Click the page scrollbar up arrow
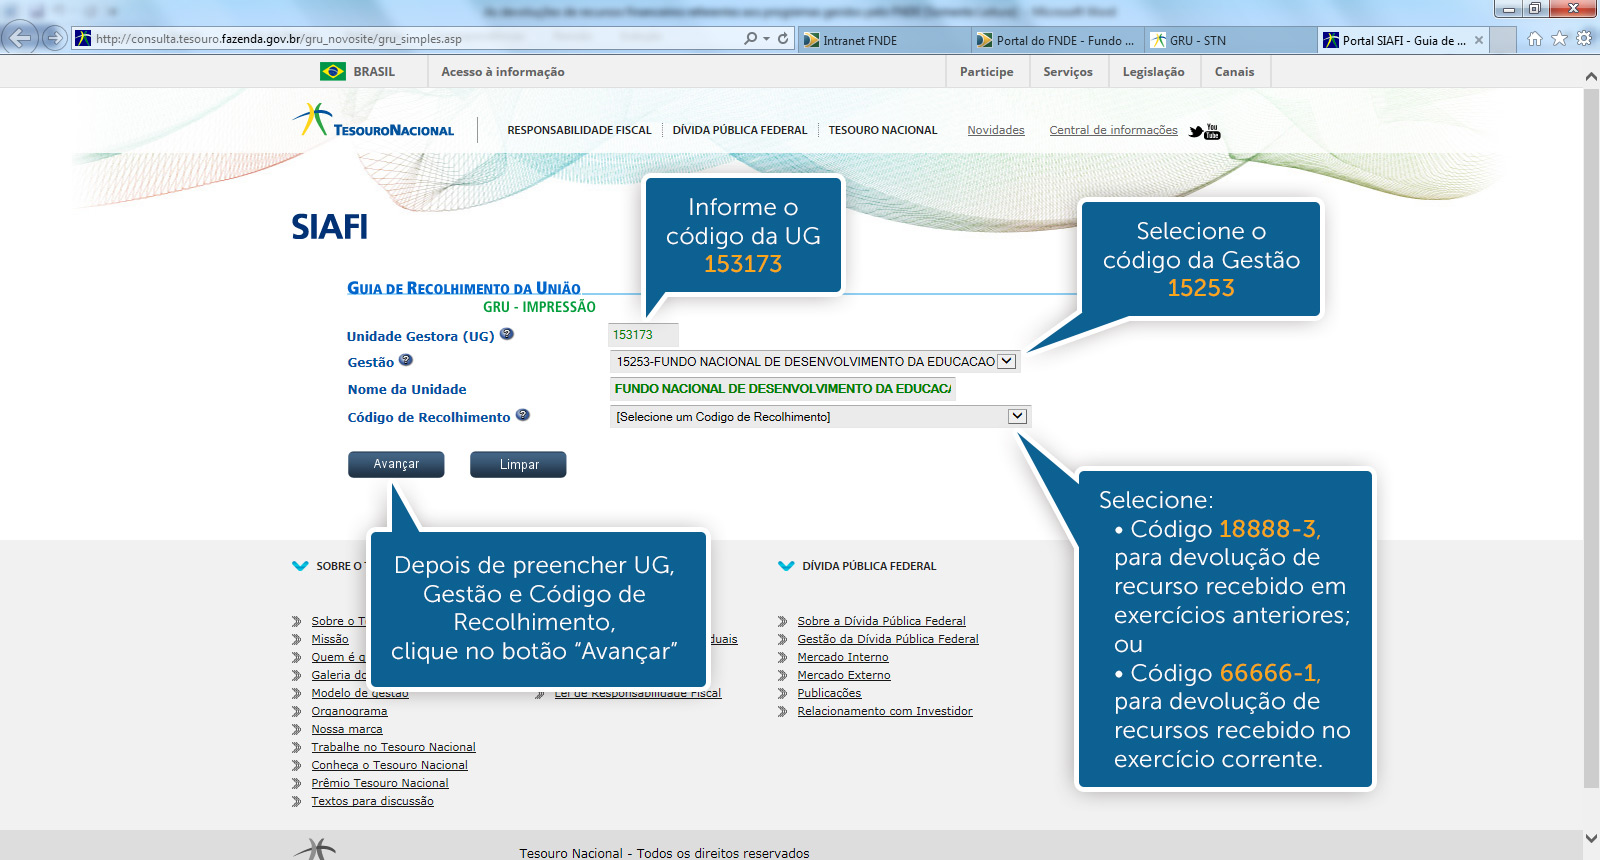The image size is (1600, 860). (x=1591, y=76)
